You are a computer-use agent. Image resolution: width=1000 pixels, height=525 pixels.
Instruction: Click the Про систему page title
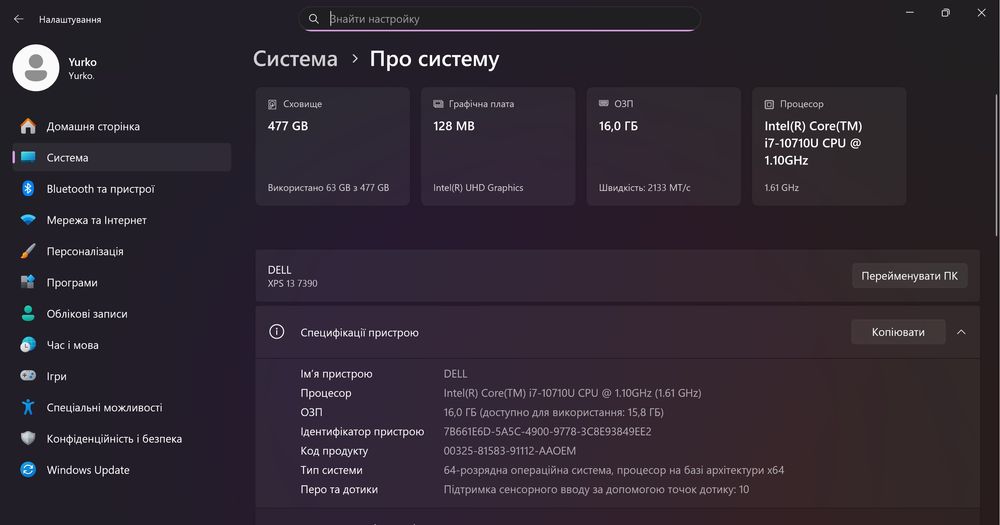tap(434, 59)
